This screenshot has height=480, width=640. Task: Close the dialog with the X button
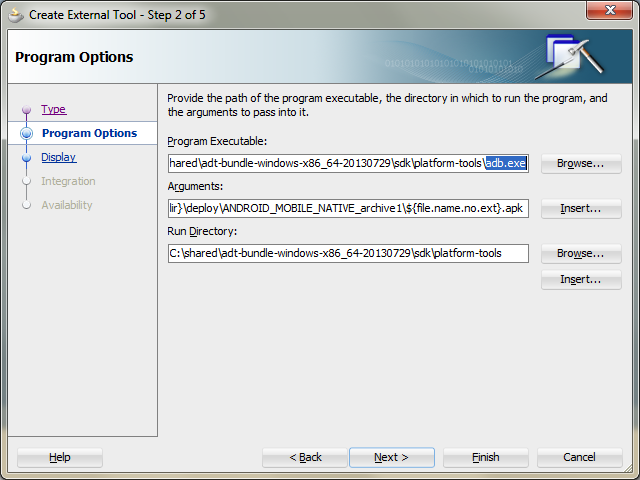click(x=609, y=10)
